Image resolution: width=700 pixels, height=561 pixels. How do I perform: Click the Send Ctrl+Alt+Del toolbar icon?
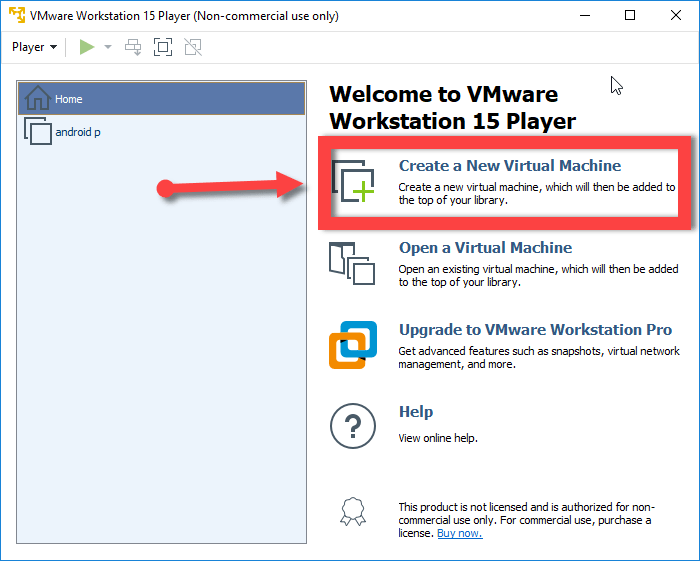[x=133, y=47]
